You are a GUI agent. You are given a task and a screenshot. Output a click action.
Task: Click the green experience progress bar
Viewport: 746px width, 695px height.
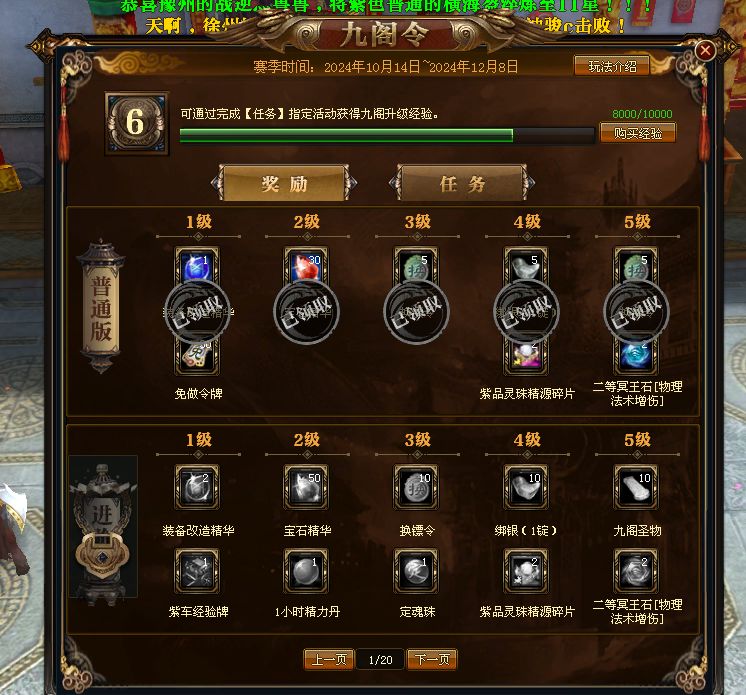pos(387,136)
